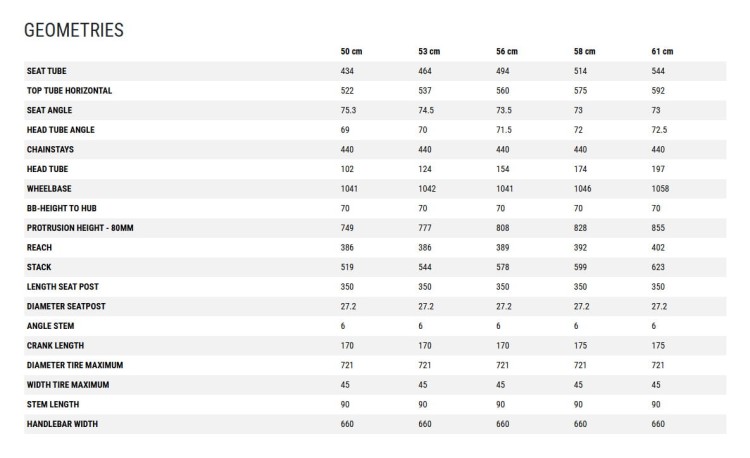The width and height of the screenshot is (750, 458).
Task: Click the HEAD TUBE ANGLE row label
Action: click(x=61, y=130)
